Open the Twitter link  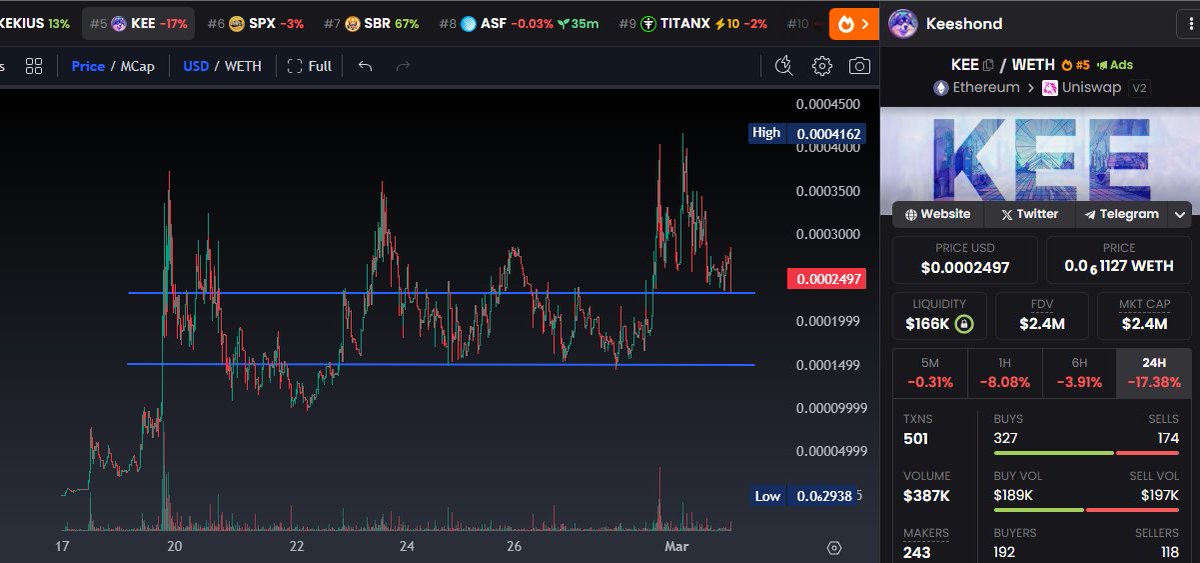pos(1030,214)
